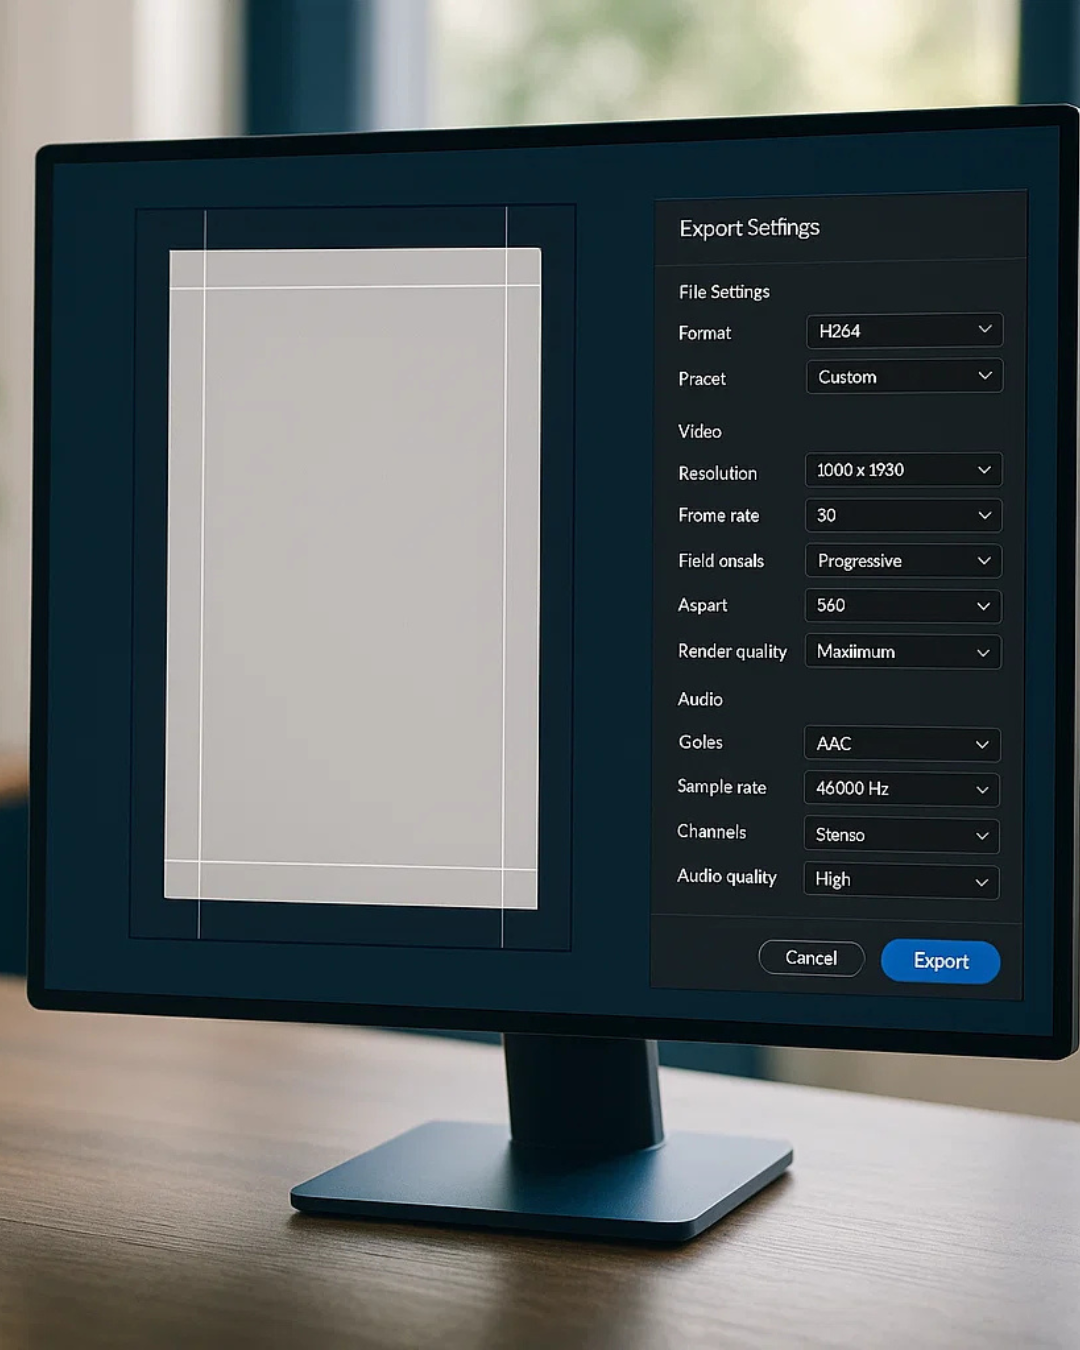Screen dimensions: 1080x1350
Task: Expand the Channels dropdown set to Stenso
Action: coord(899,835)
